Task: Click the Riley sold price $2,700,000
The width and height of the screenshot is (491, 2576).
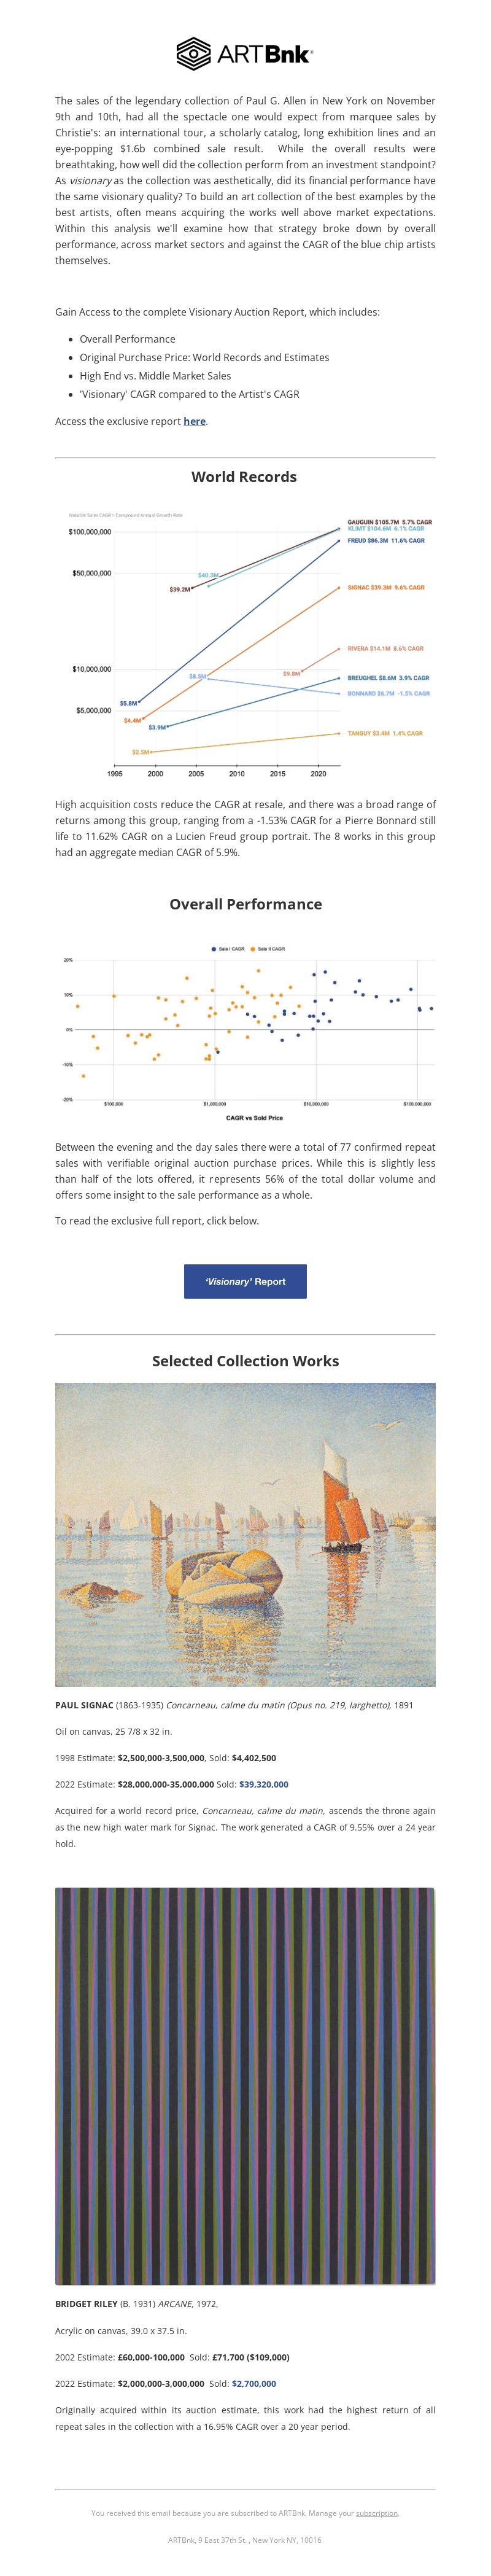Action: pyautogui.click(x=254, y=2383)
